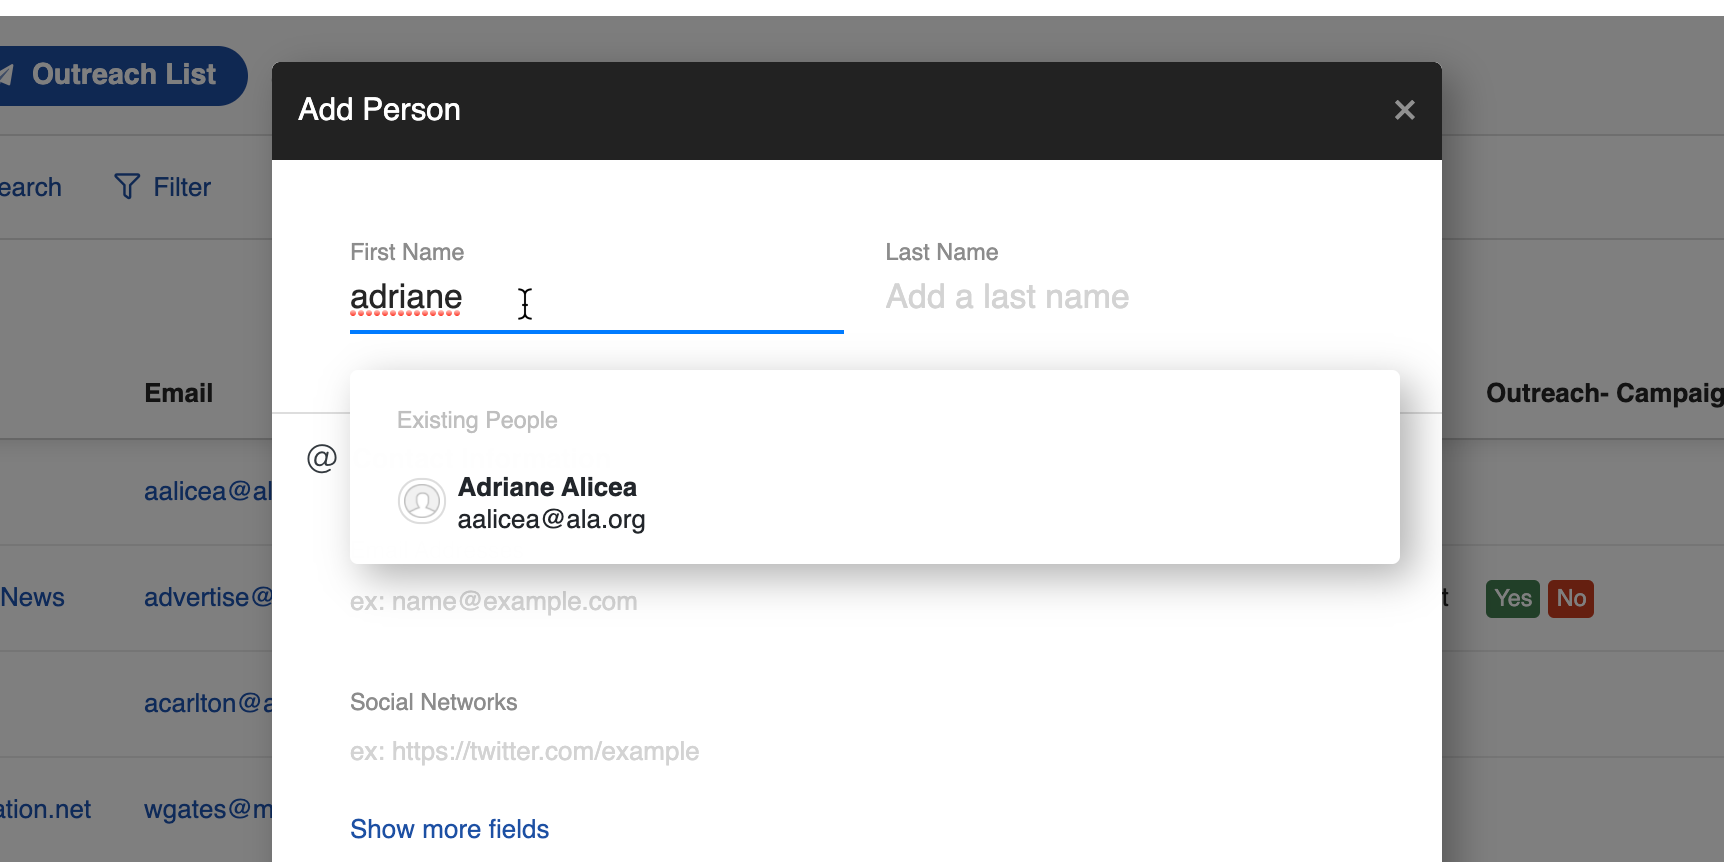Click the Filter funnel icon
The width and height of the screenshot is (1724, 862).
pyautogui.click(x=127, y=187)
